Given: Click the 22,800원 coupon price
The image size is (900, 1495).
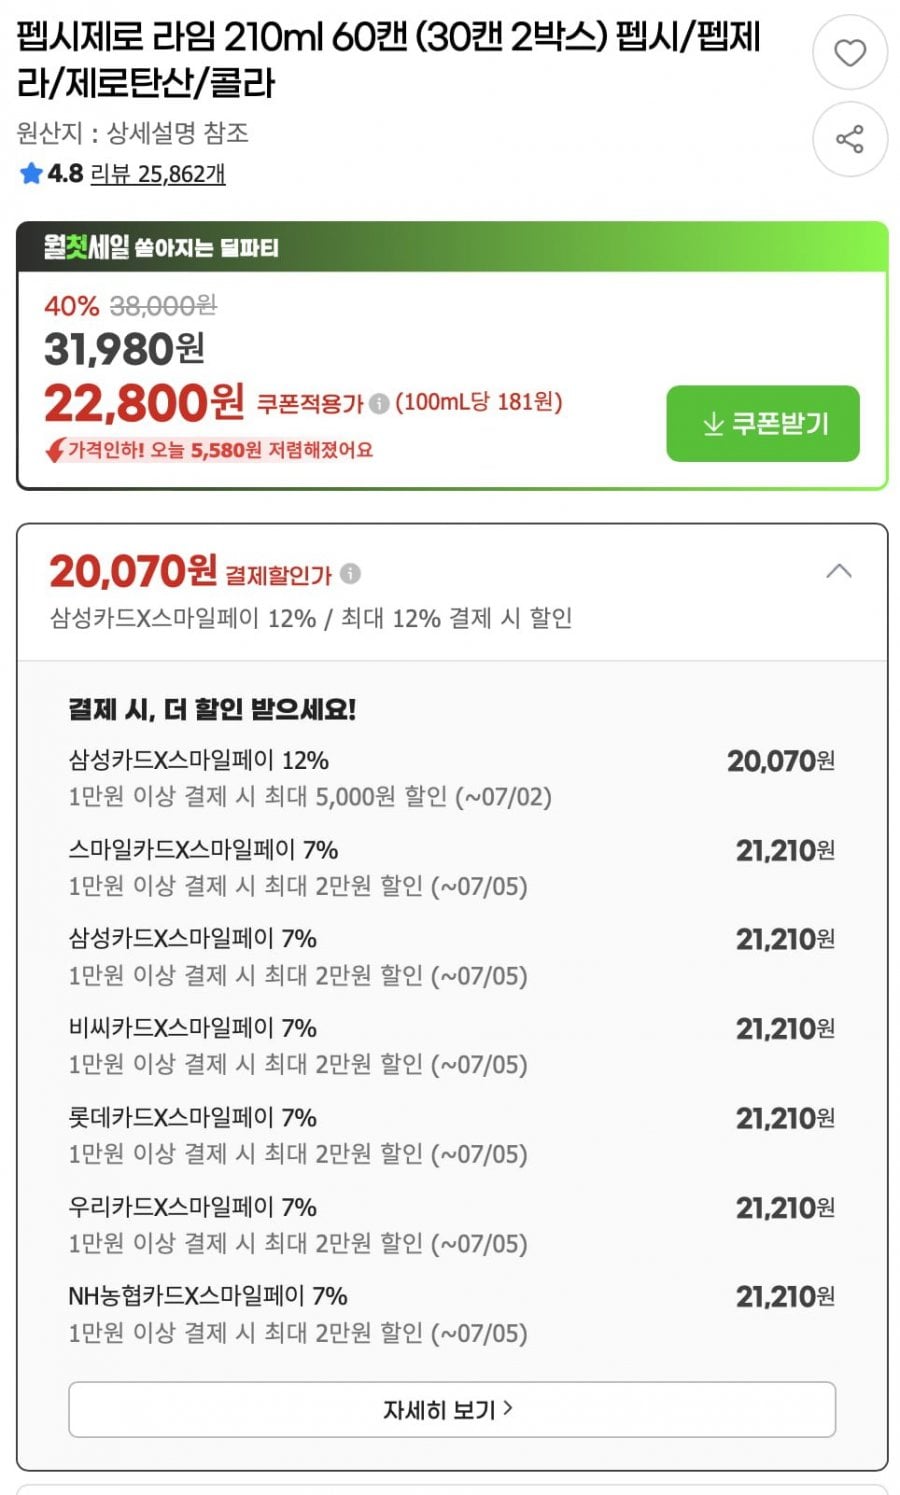Looking at the screenshot, I should click(x=144, y=403).
